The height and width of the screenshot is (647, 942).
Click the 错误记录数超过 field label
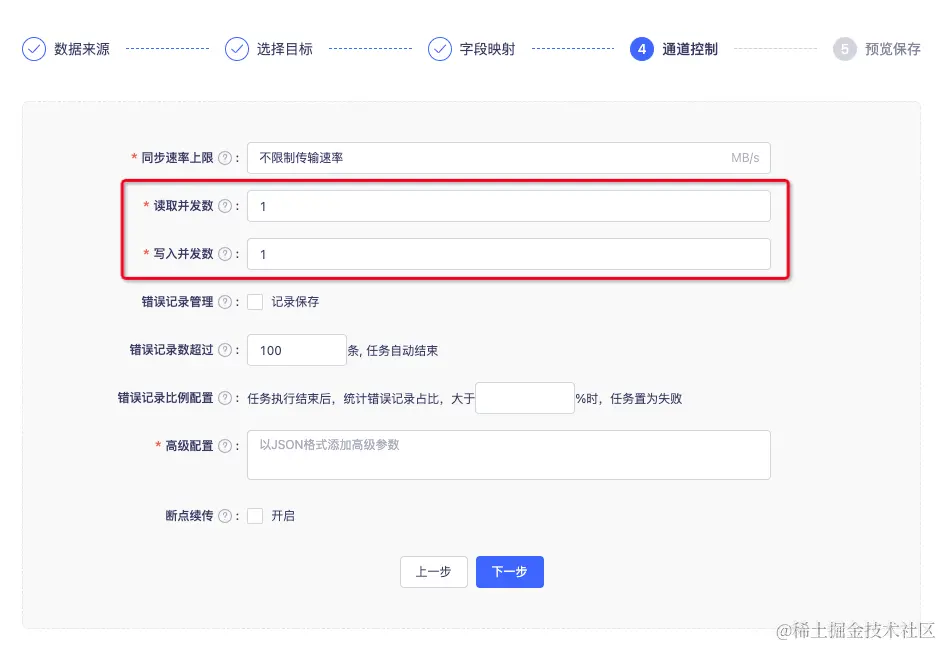click(x=171, y=350)
